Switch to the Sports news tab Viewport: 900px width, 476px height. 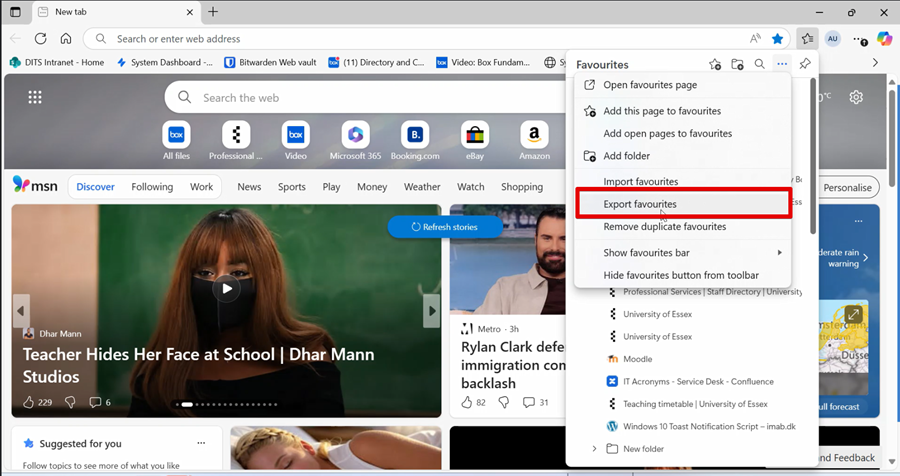(x=292, y=187)
